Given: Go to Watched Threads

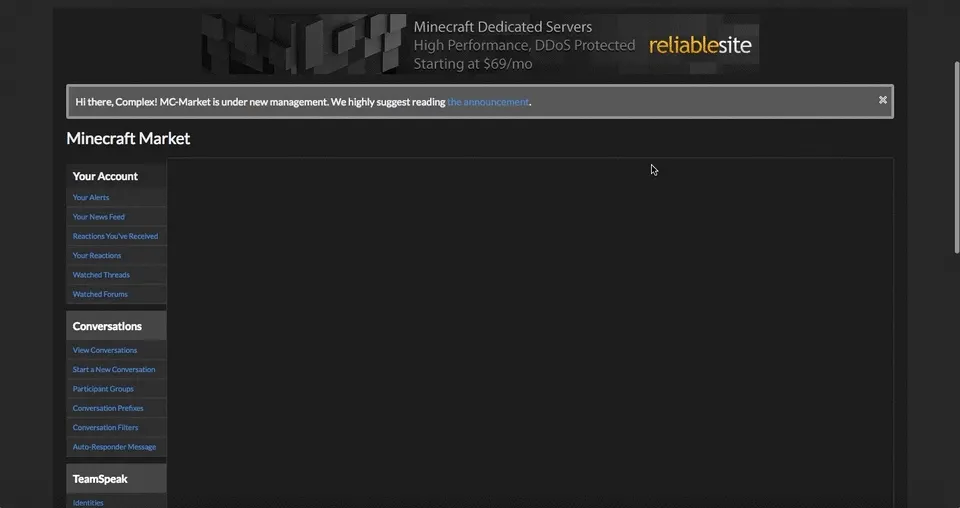Looking at the screenshot, I should (101, 275).
